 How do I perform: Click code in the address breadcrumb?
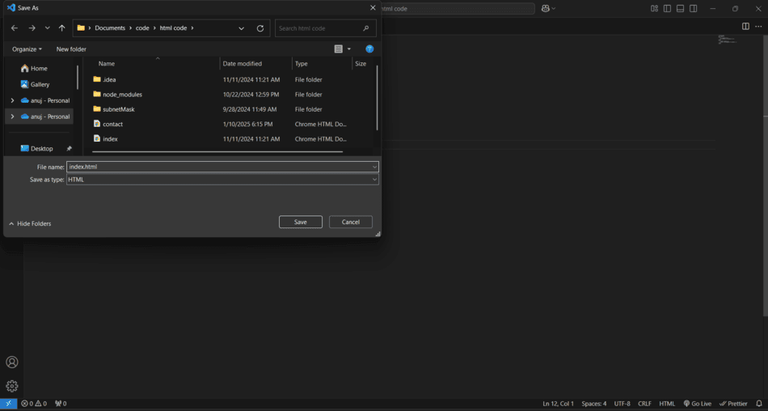(x=143, y=28)
